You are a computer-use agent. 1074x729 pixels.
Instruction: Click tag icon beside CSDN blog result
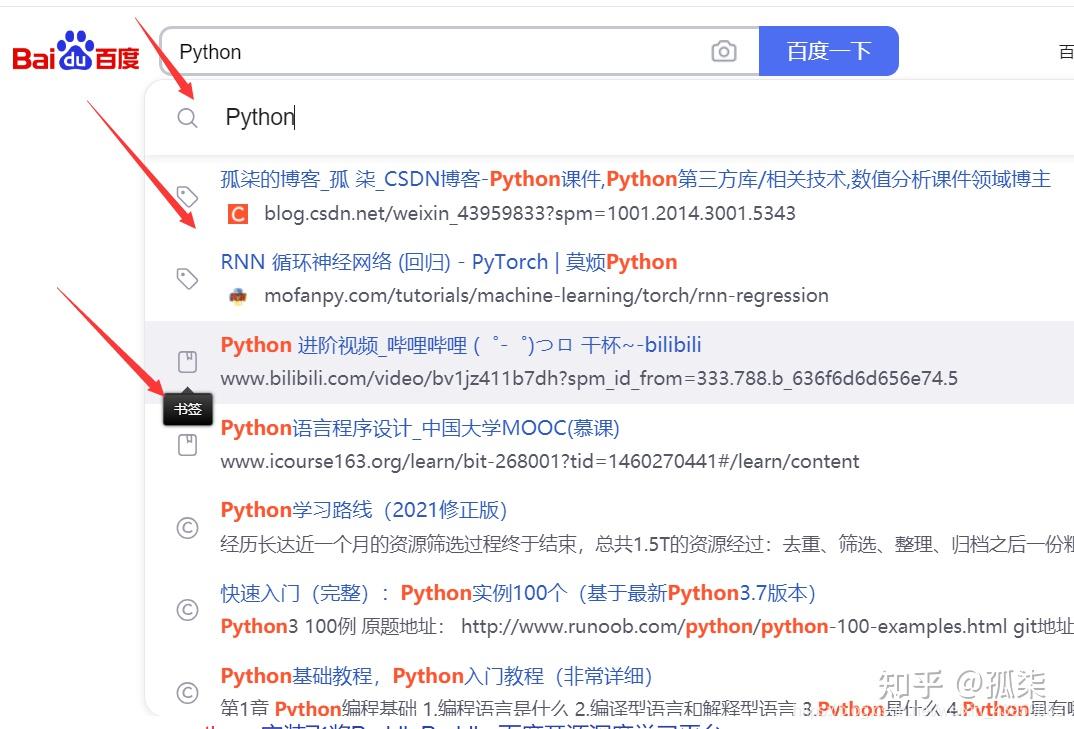click(x=187, y=197)
